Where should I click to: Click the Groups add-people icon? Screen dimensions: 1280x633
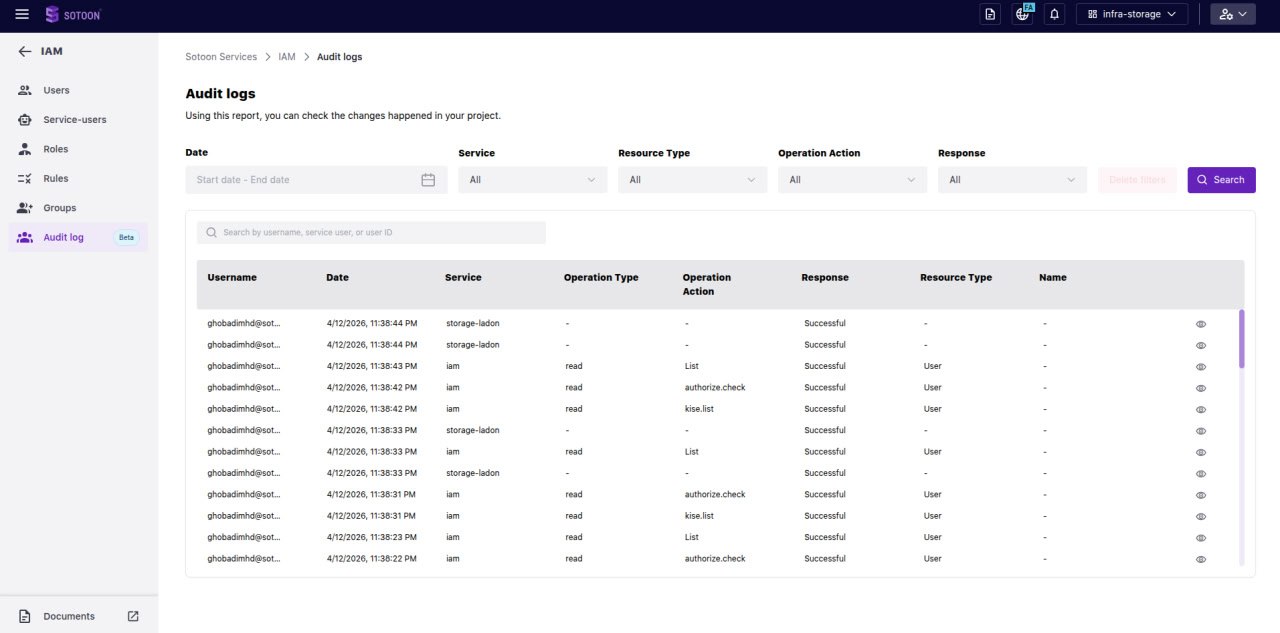click(25, 208)
